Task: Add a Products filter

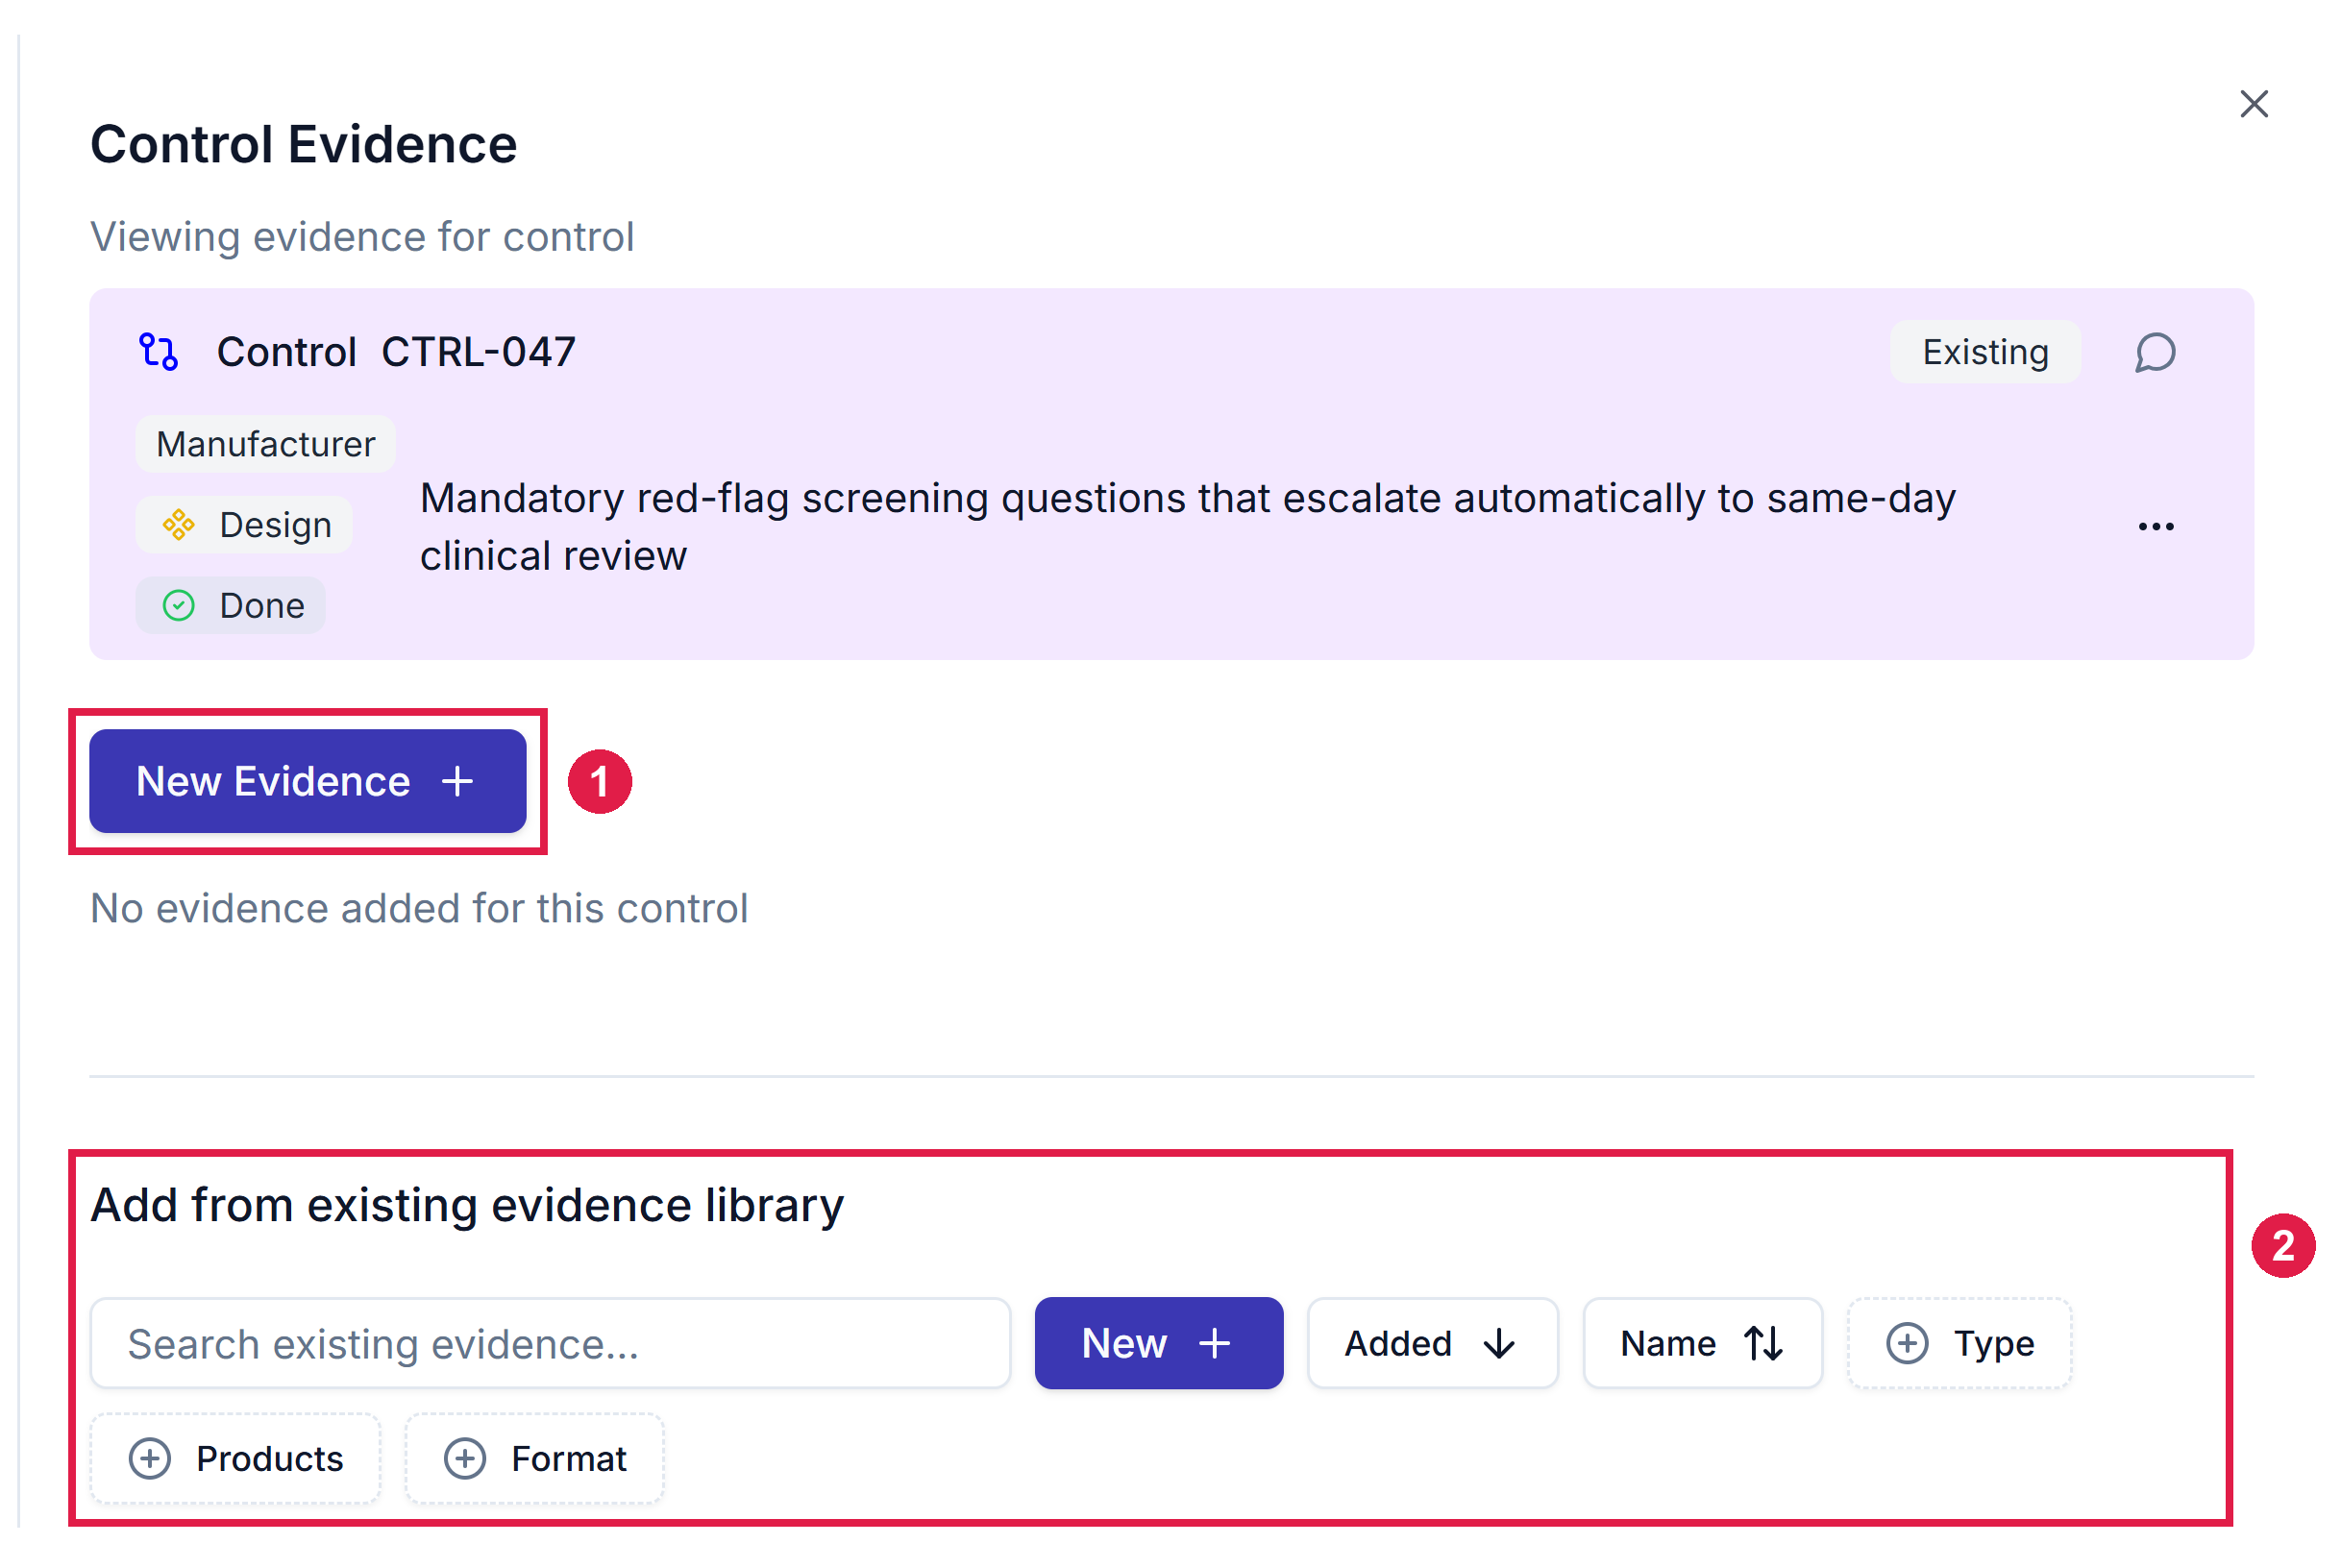Action: 235,1458
